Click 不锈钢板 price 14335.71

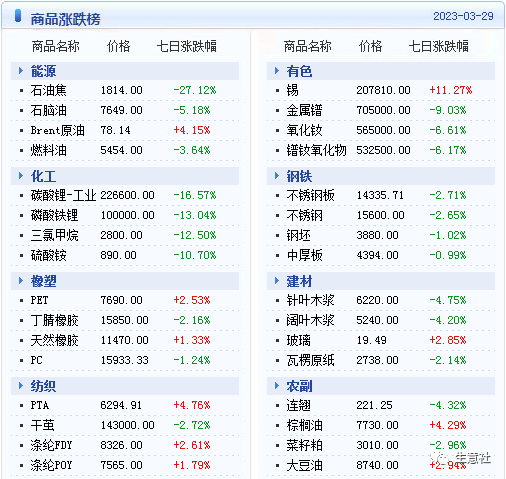click(380, 195)
